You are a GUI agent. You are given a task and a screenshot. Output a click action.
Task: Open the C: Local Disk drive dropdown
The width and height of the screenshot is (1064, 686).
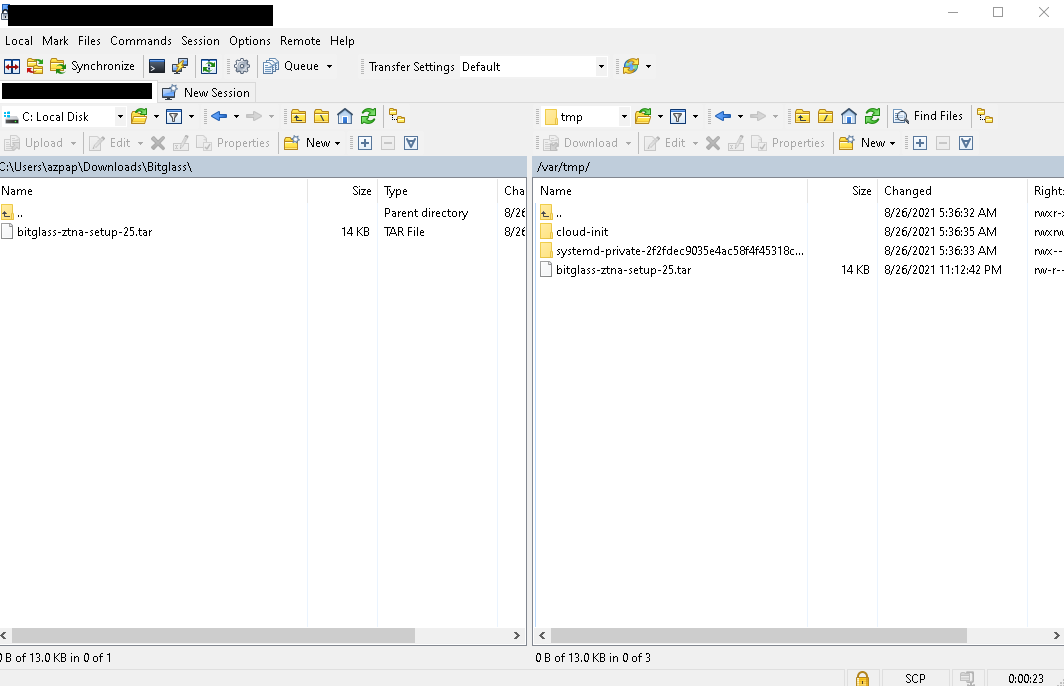(x=120, y=117)
